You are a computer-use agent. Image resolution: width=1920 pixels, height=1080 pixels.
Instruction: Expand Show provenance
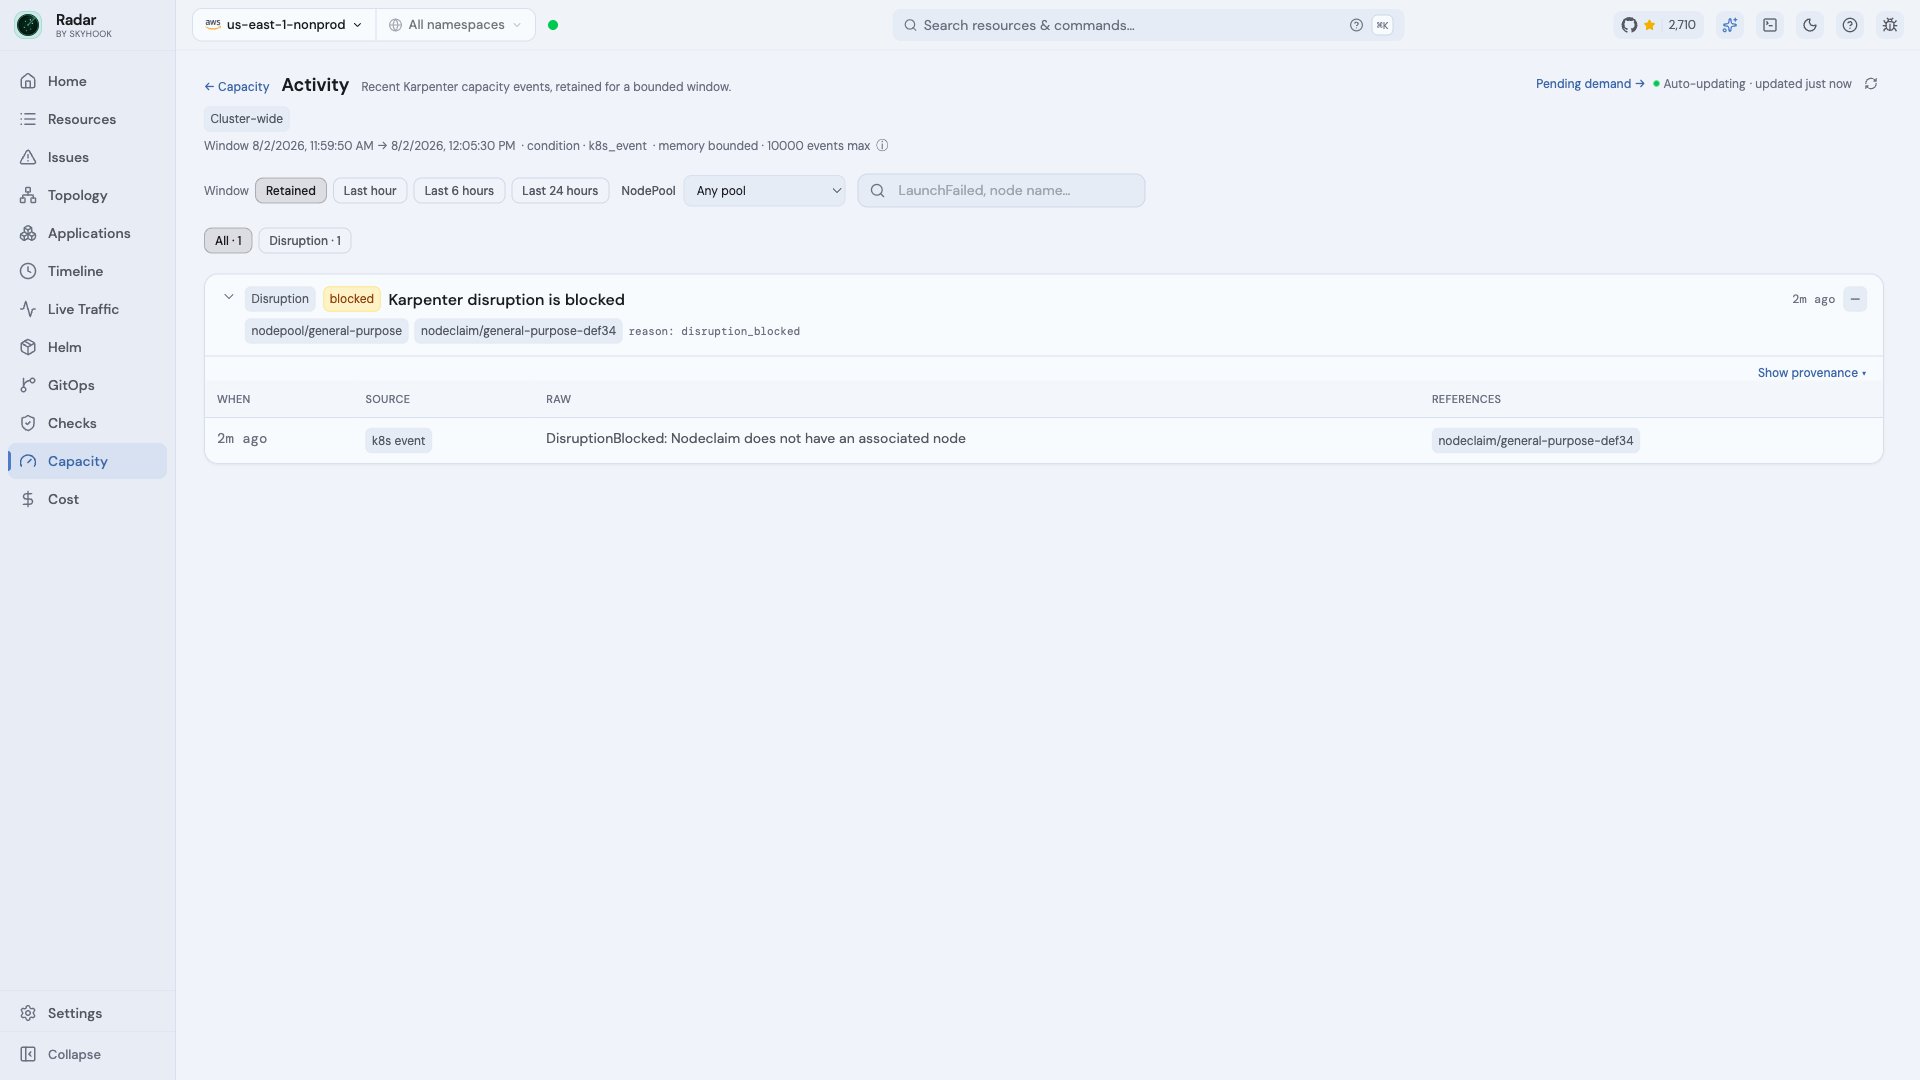point(1812,373)
